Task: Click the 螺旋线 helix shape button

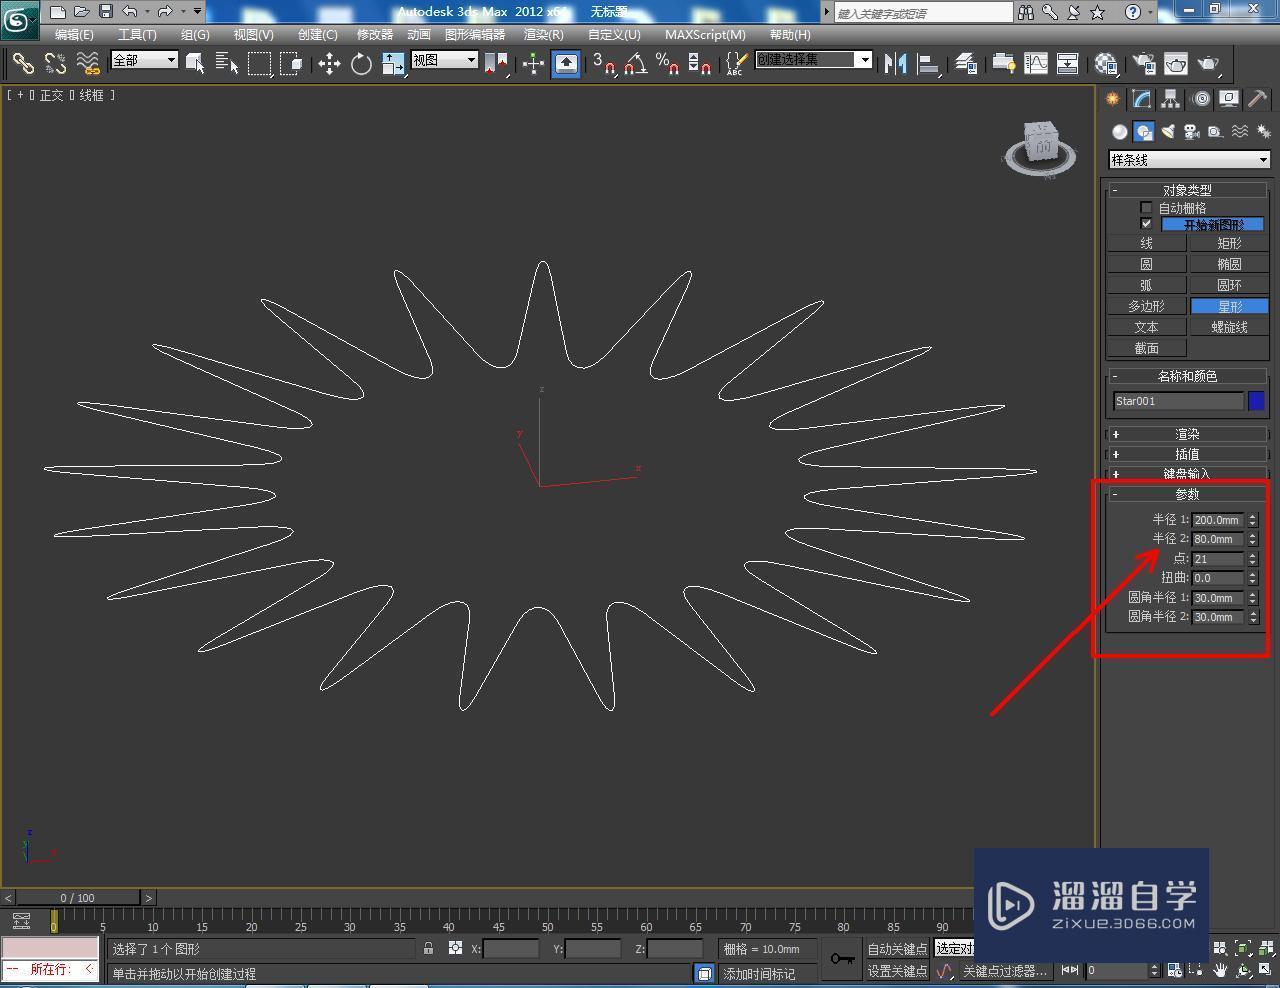Action: (1229, 327)
